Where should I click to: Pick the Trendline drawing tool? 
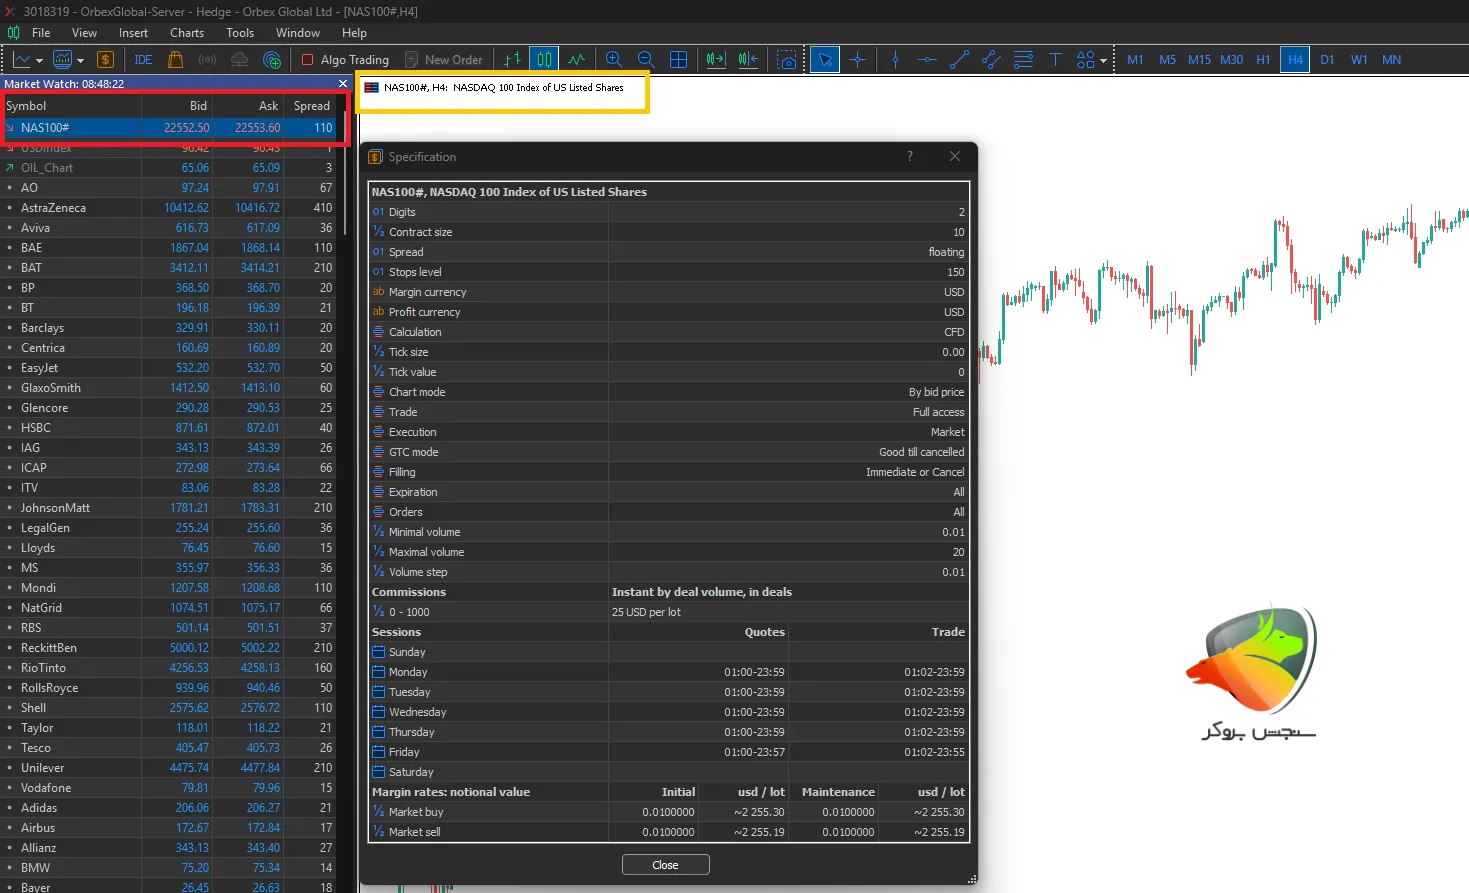click(x=959, y=60)
